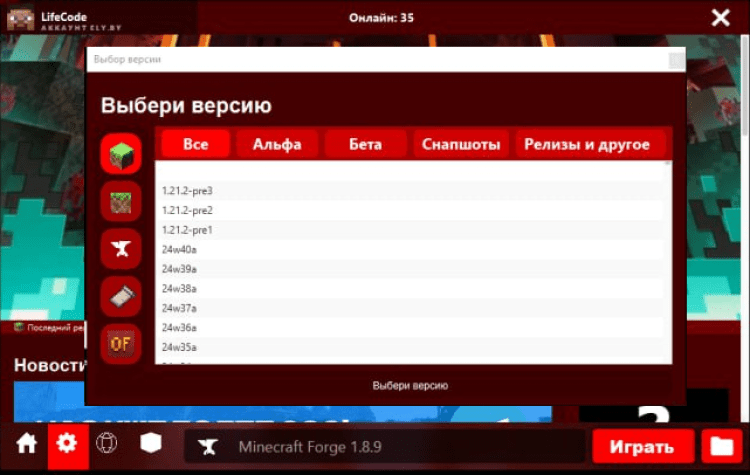Open settings via the gear icon

(x=68, y=445)
